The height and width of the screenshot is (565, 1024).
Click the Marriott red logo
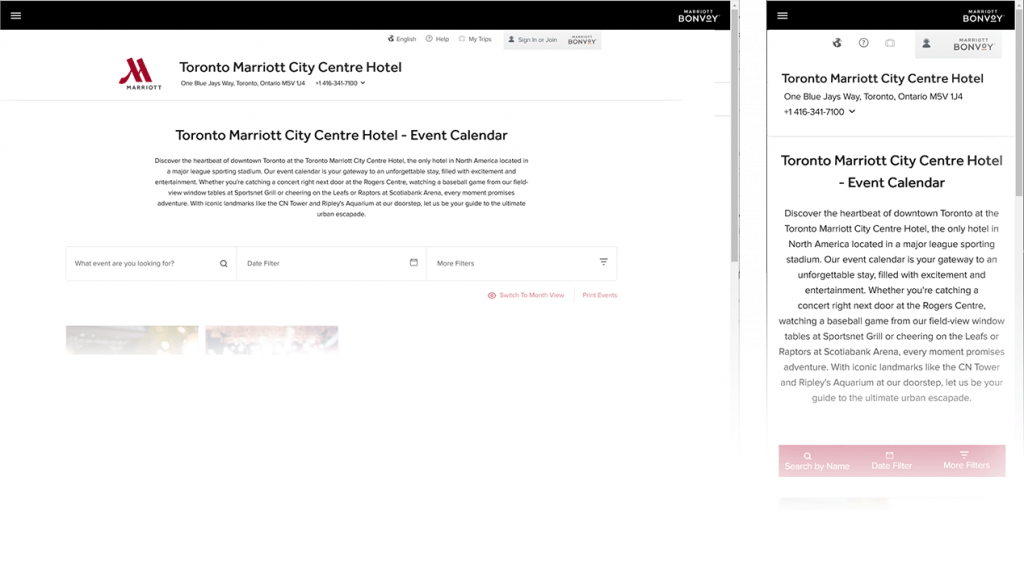[x=140, y=74]
